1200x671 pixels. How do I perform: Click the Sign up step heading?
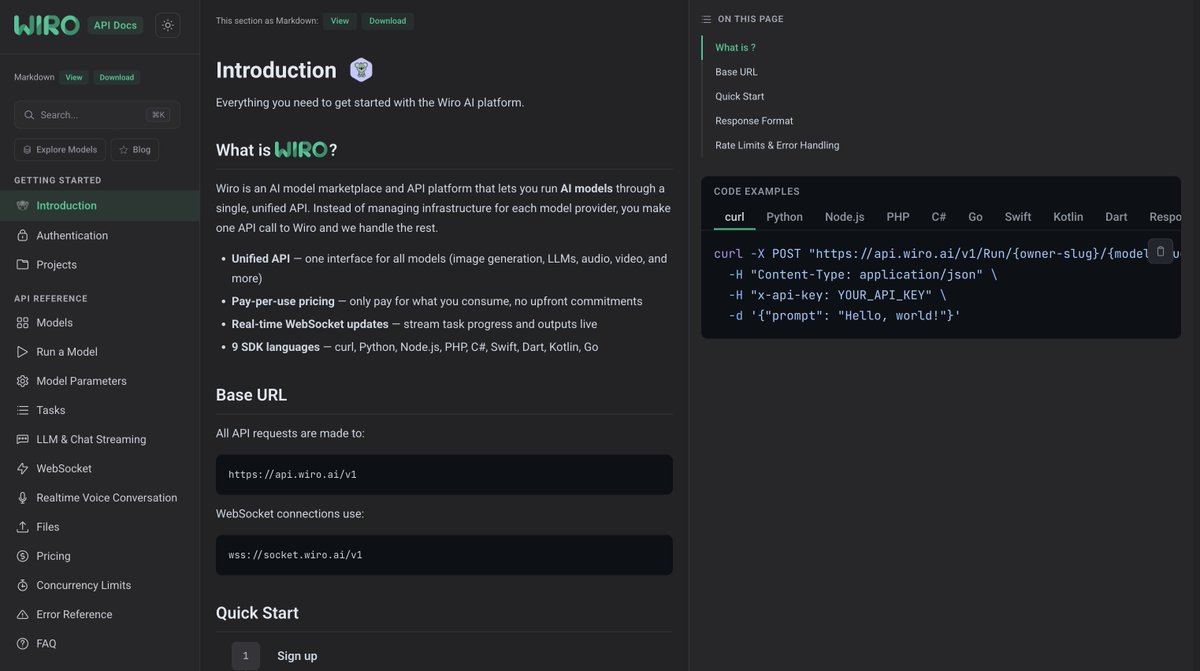click(x=297, y=656)
